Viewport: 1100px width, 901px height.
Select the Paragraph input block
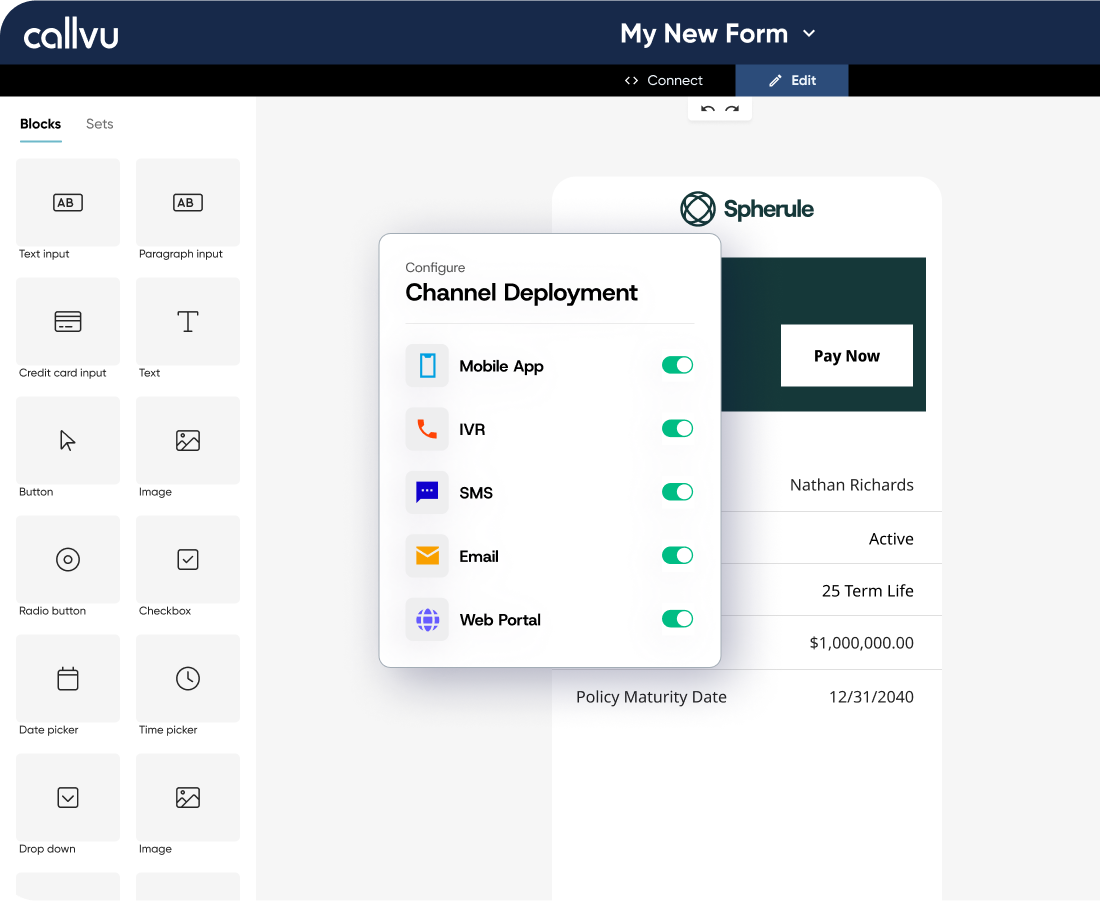(x=187, y=203)
